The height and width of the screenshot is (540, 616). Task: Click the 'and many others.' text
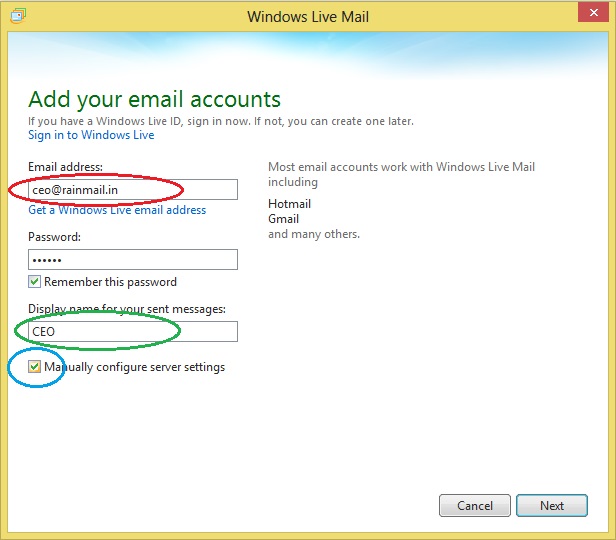tap(314, 234)
